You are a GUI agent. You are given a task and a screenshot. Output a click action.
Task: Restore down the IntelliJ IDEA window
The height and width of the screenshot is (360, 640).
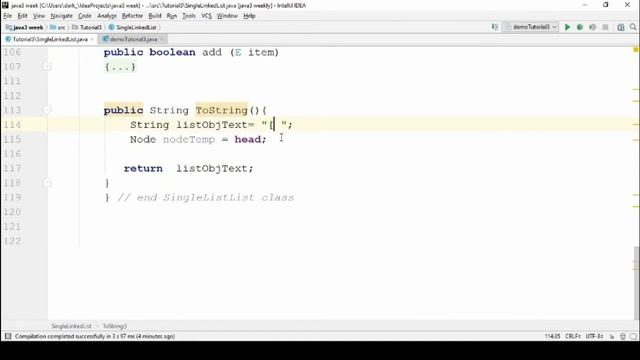pos(606,5)
